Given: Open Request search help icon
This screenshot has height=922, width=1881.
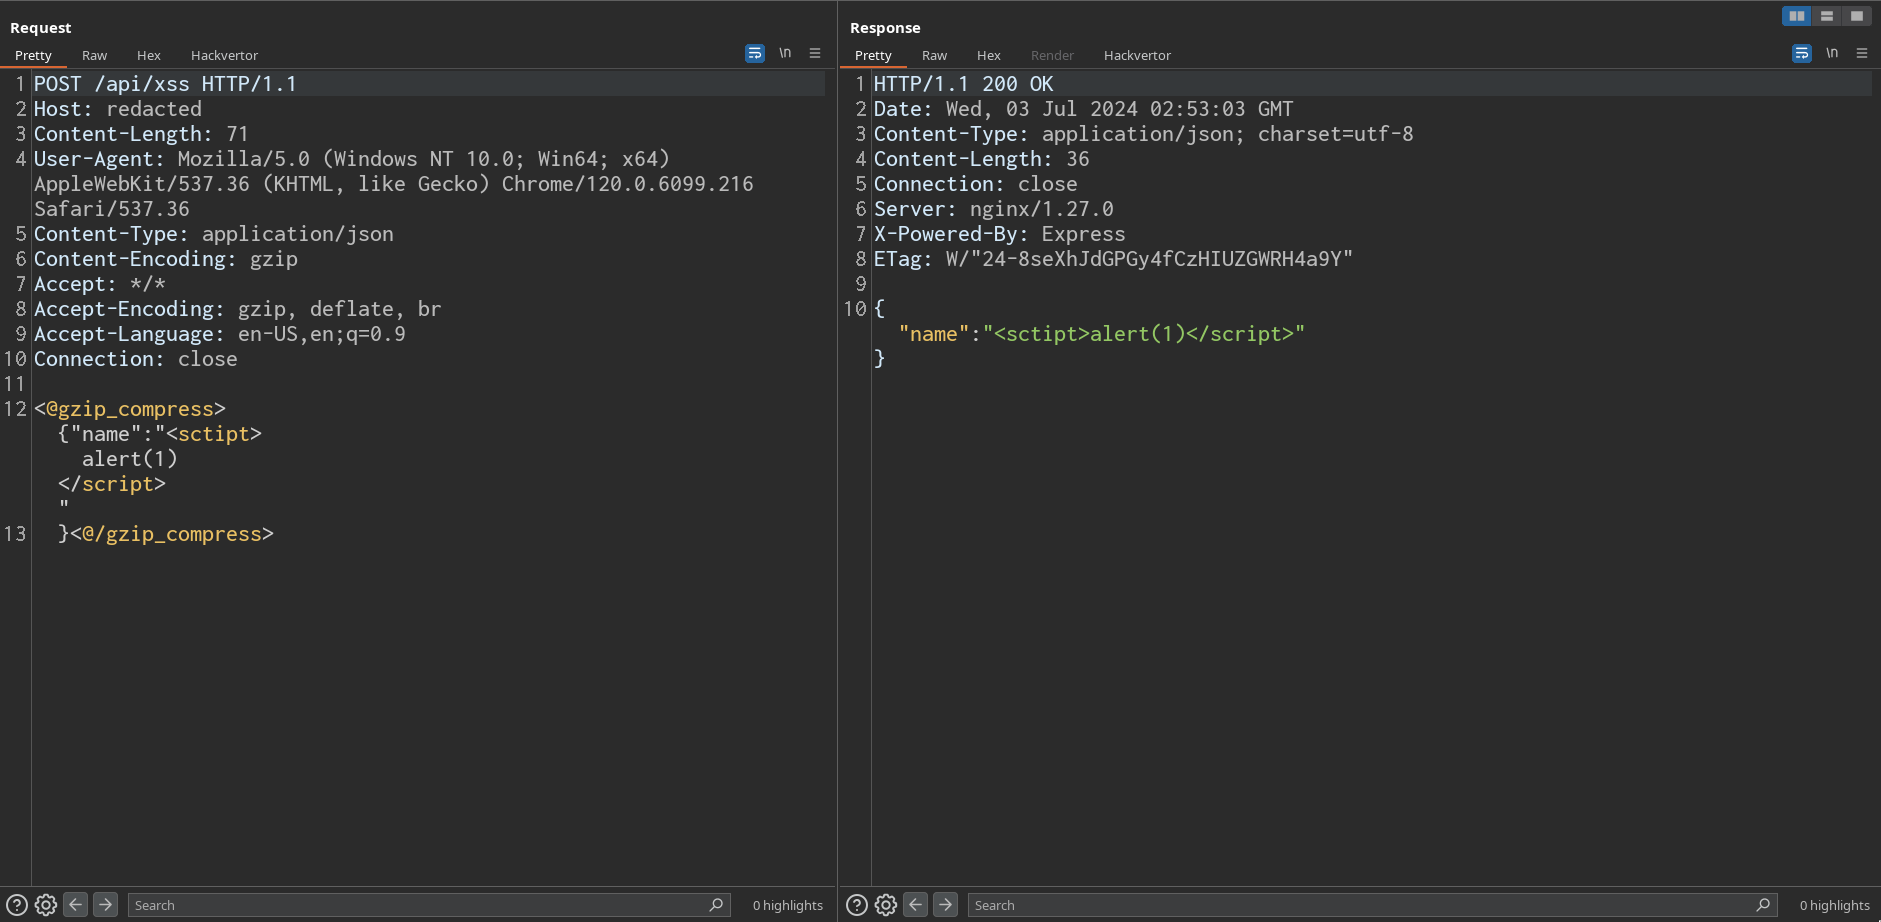Looking at the screenshot, I should [17, 905].
